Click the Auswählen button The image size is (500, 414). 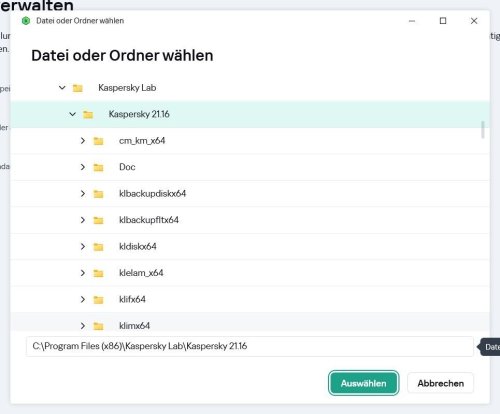click(x=363, y=383)
